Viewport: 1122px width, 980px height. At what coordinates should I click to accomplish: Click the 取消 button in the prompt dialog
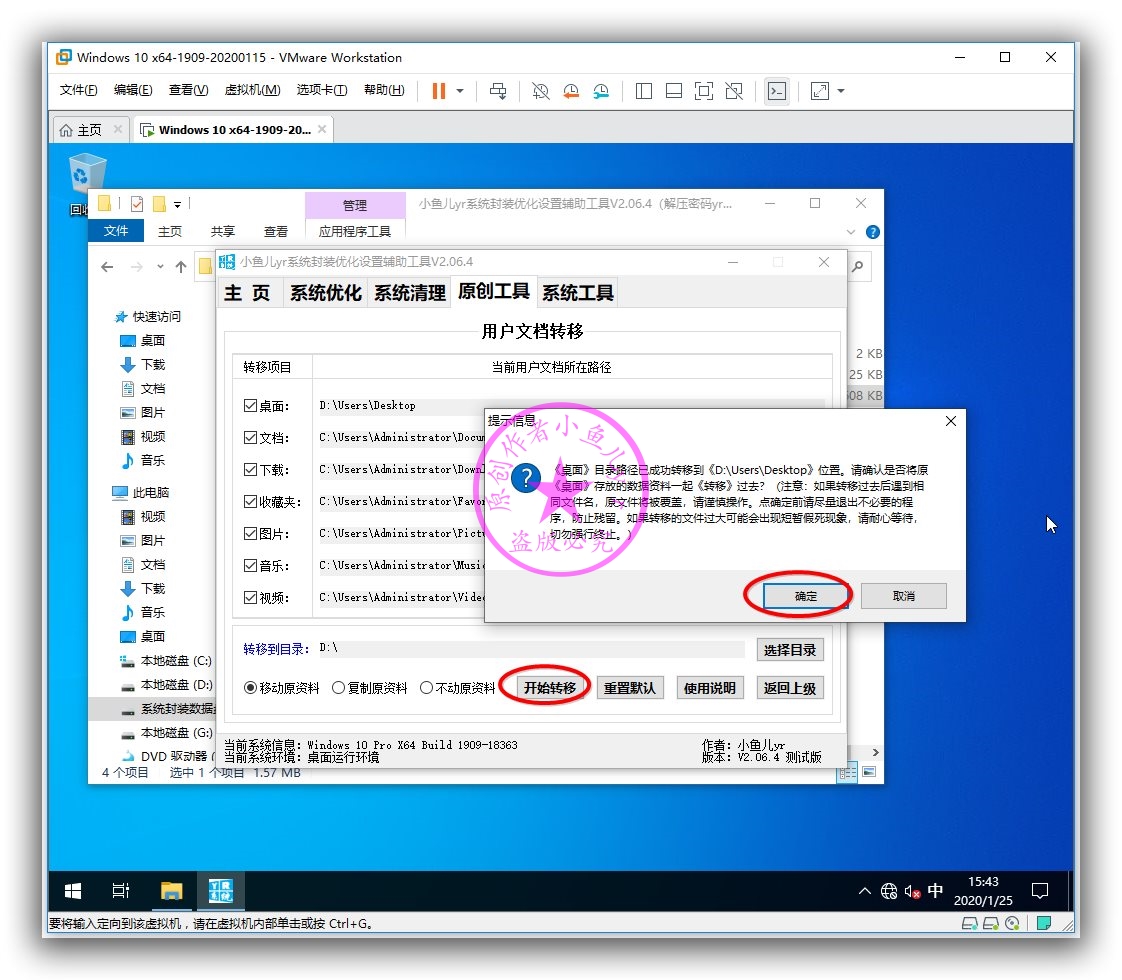tap(904, 596)
